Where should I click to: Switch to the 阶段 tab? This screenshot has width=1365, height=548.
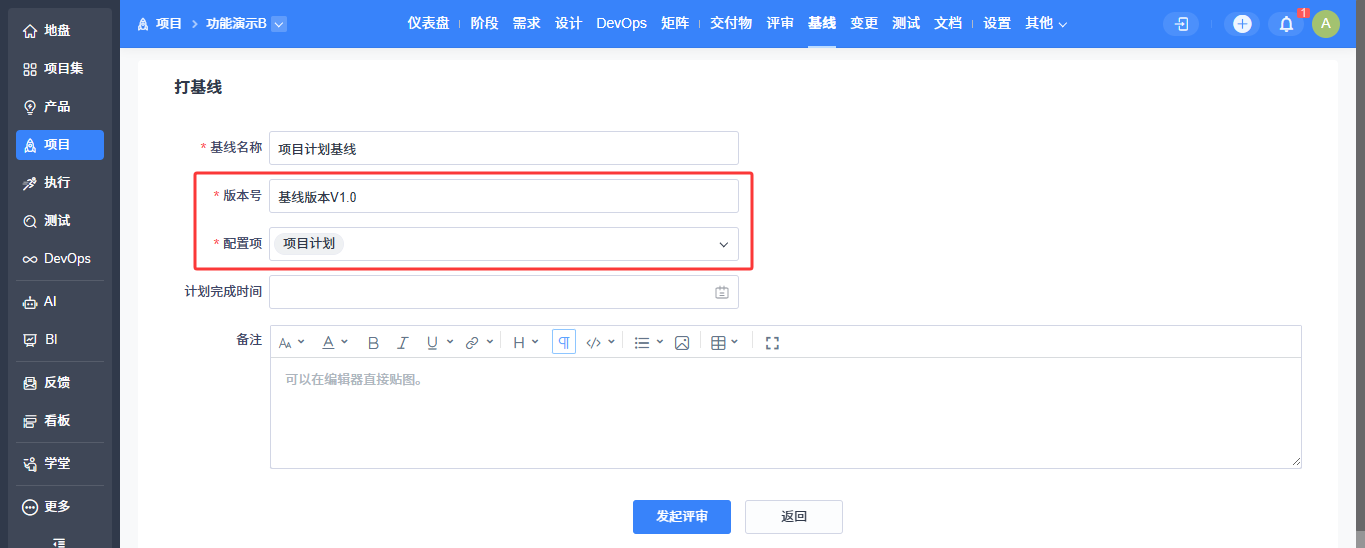tap(484, 23)
